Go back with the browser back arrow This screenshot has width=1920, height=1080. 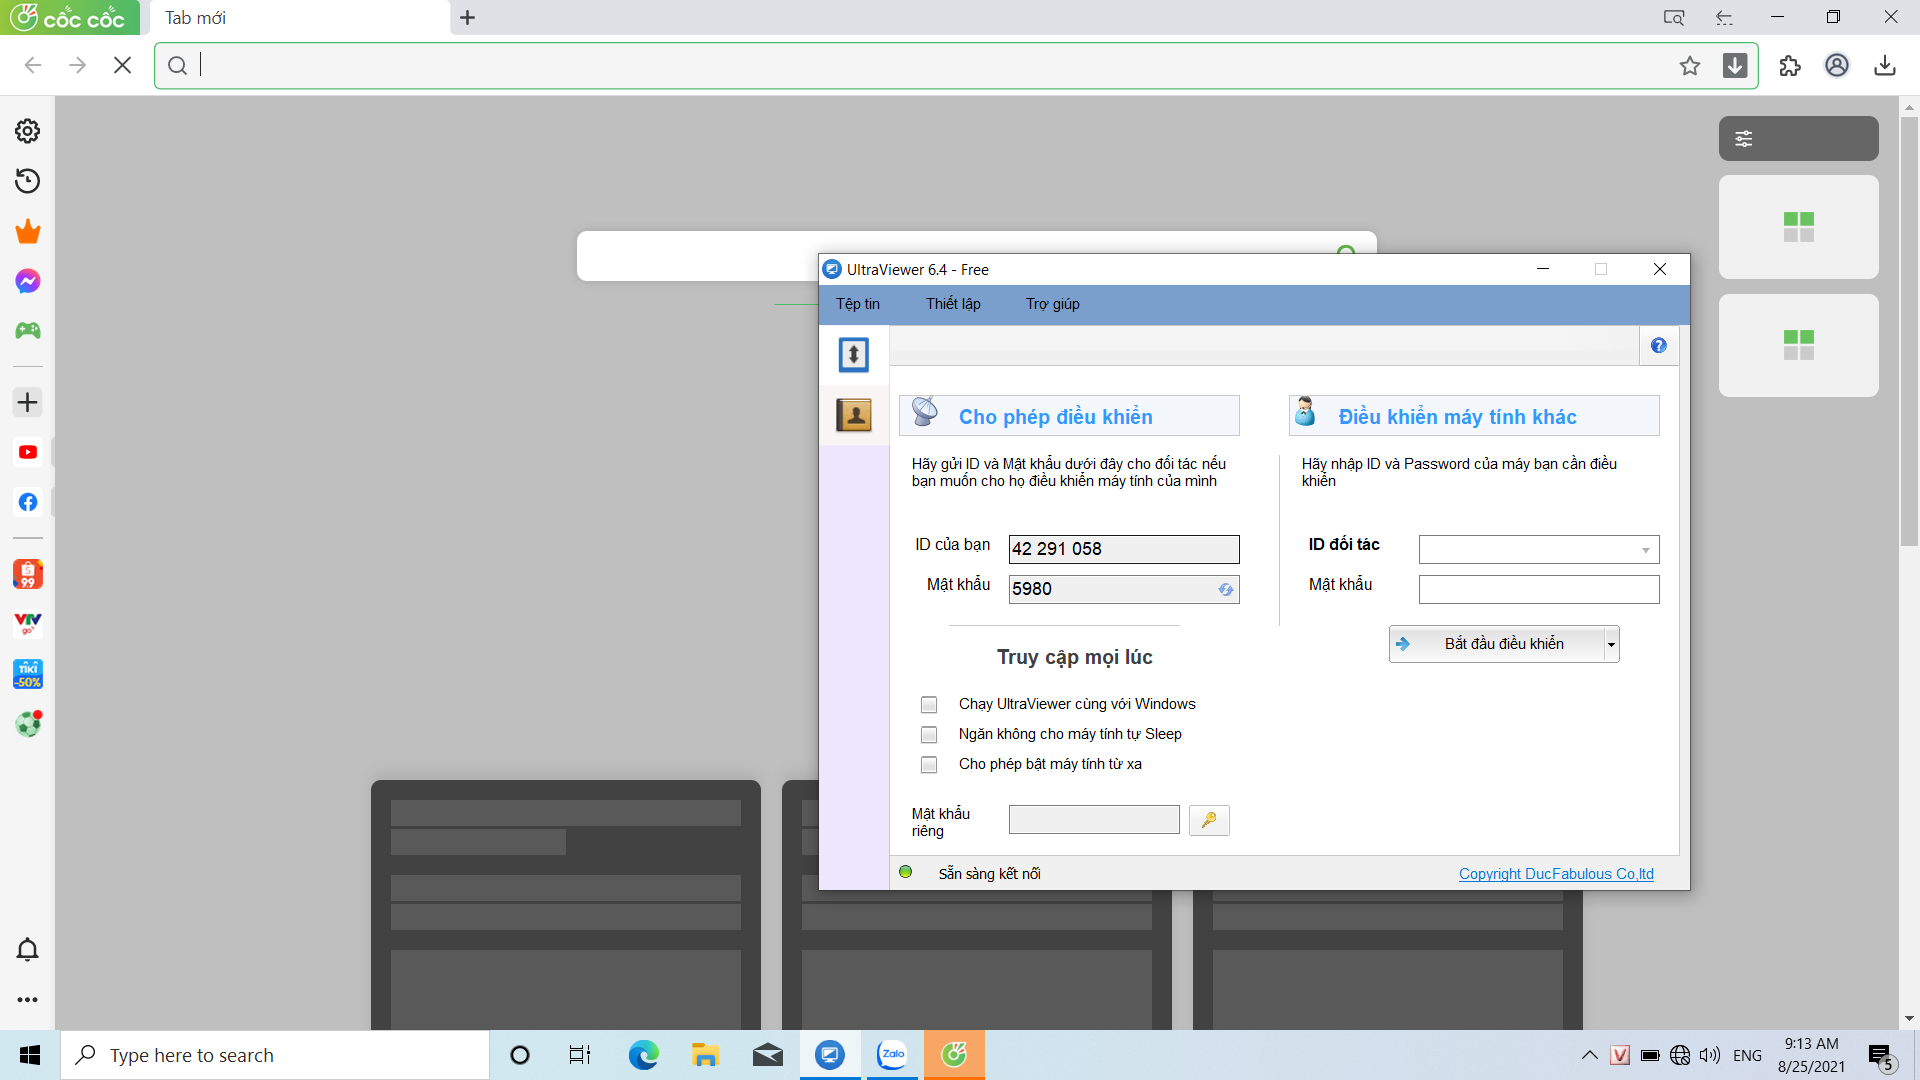[x=33, y=65]
